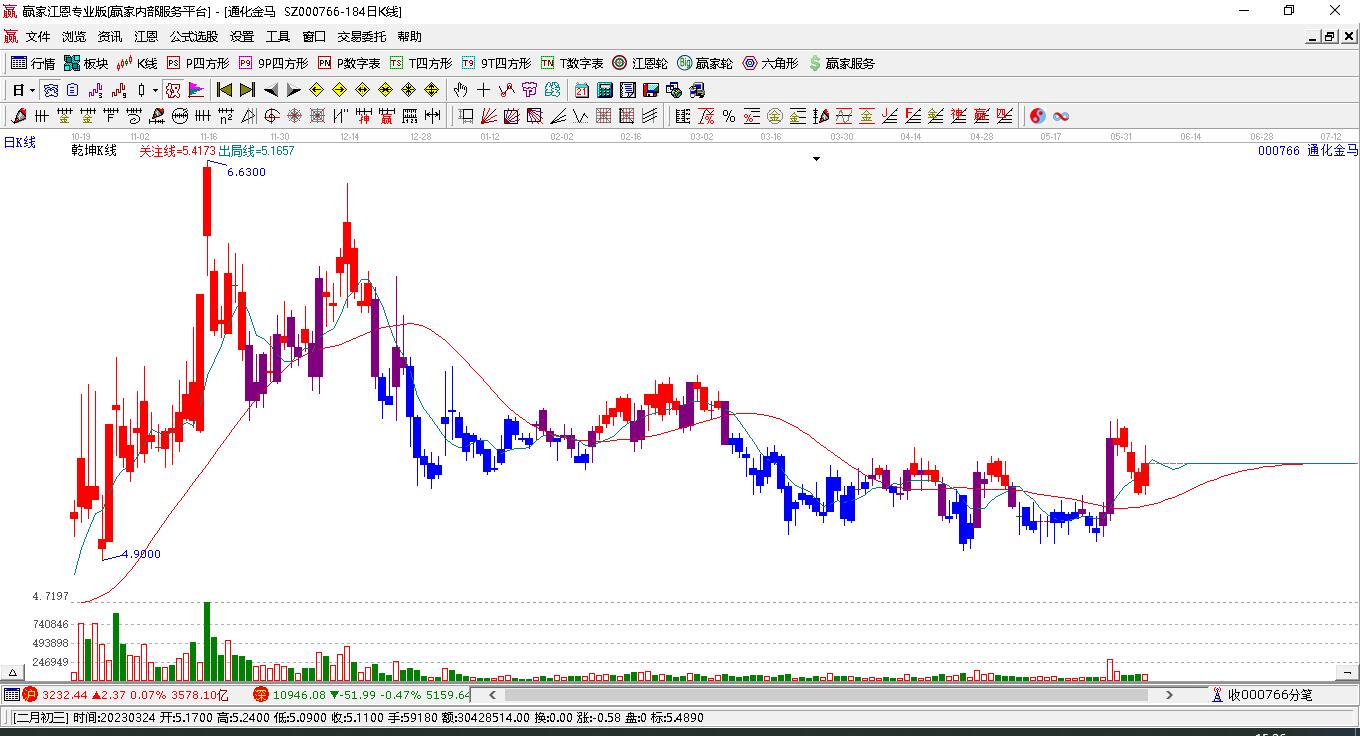1360x736 pixels.
Task: Open the T数字表 tool
Action: pos(572,63)
